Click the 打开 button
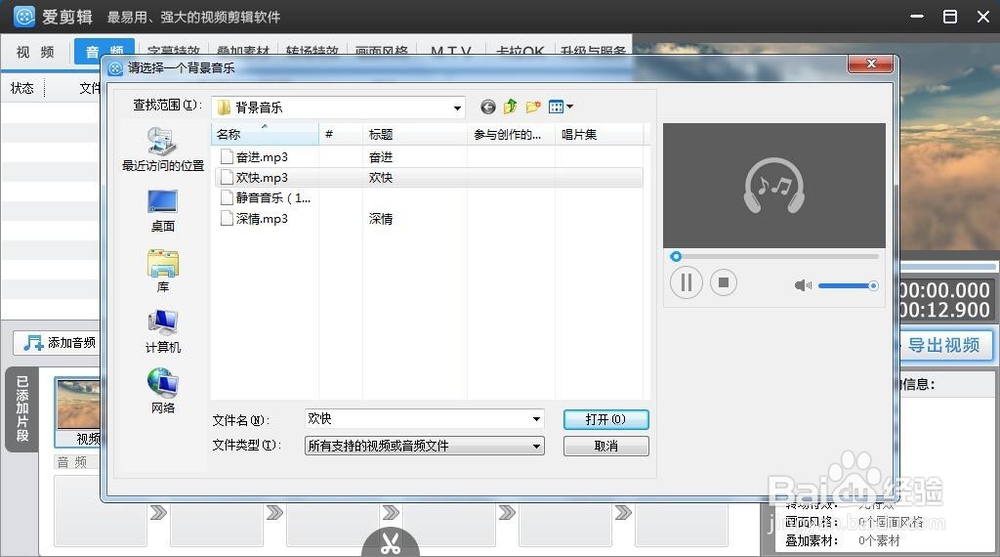The height and width of the screenshot is (557, 1000). (606, 419)
